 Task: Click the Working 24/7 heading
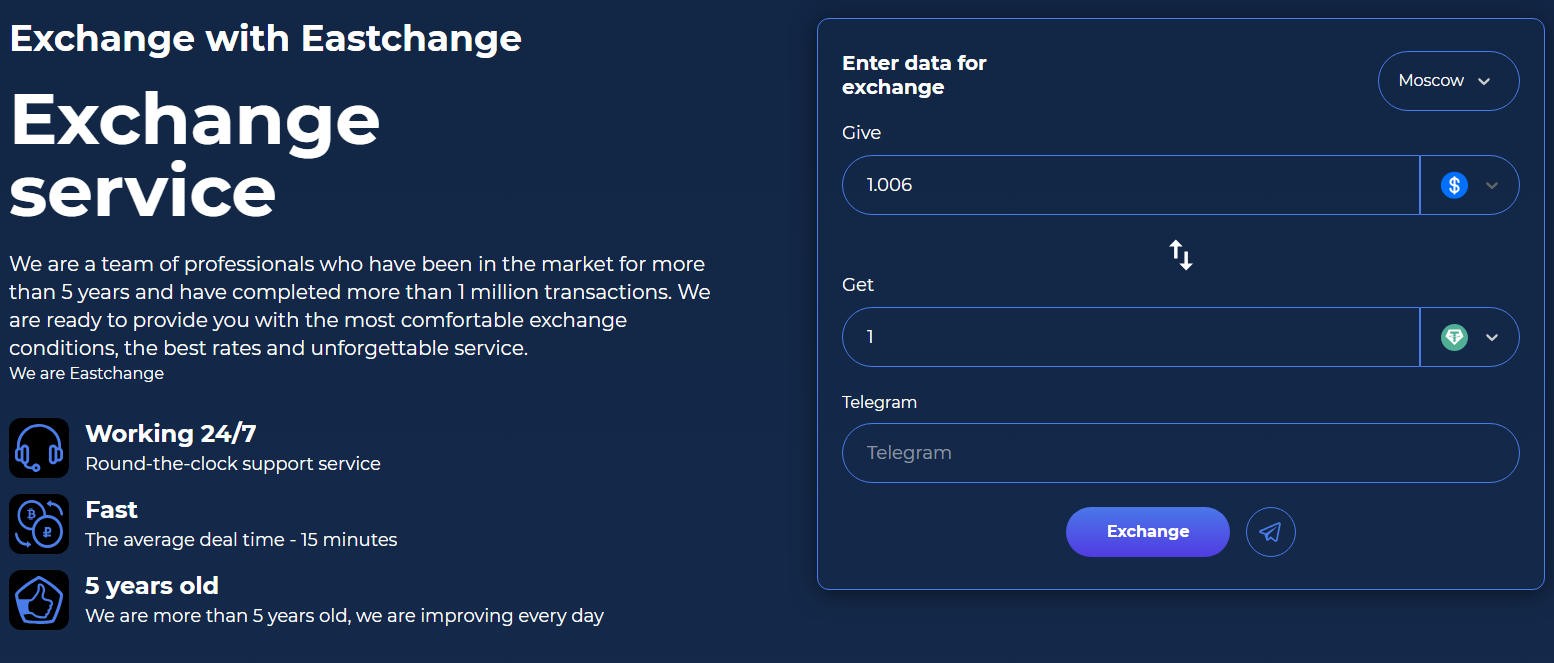[171, 434]
